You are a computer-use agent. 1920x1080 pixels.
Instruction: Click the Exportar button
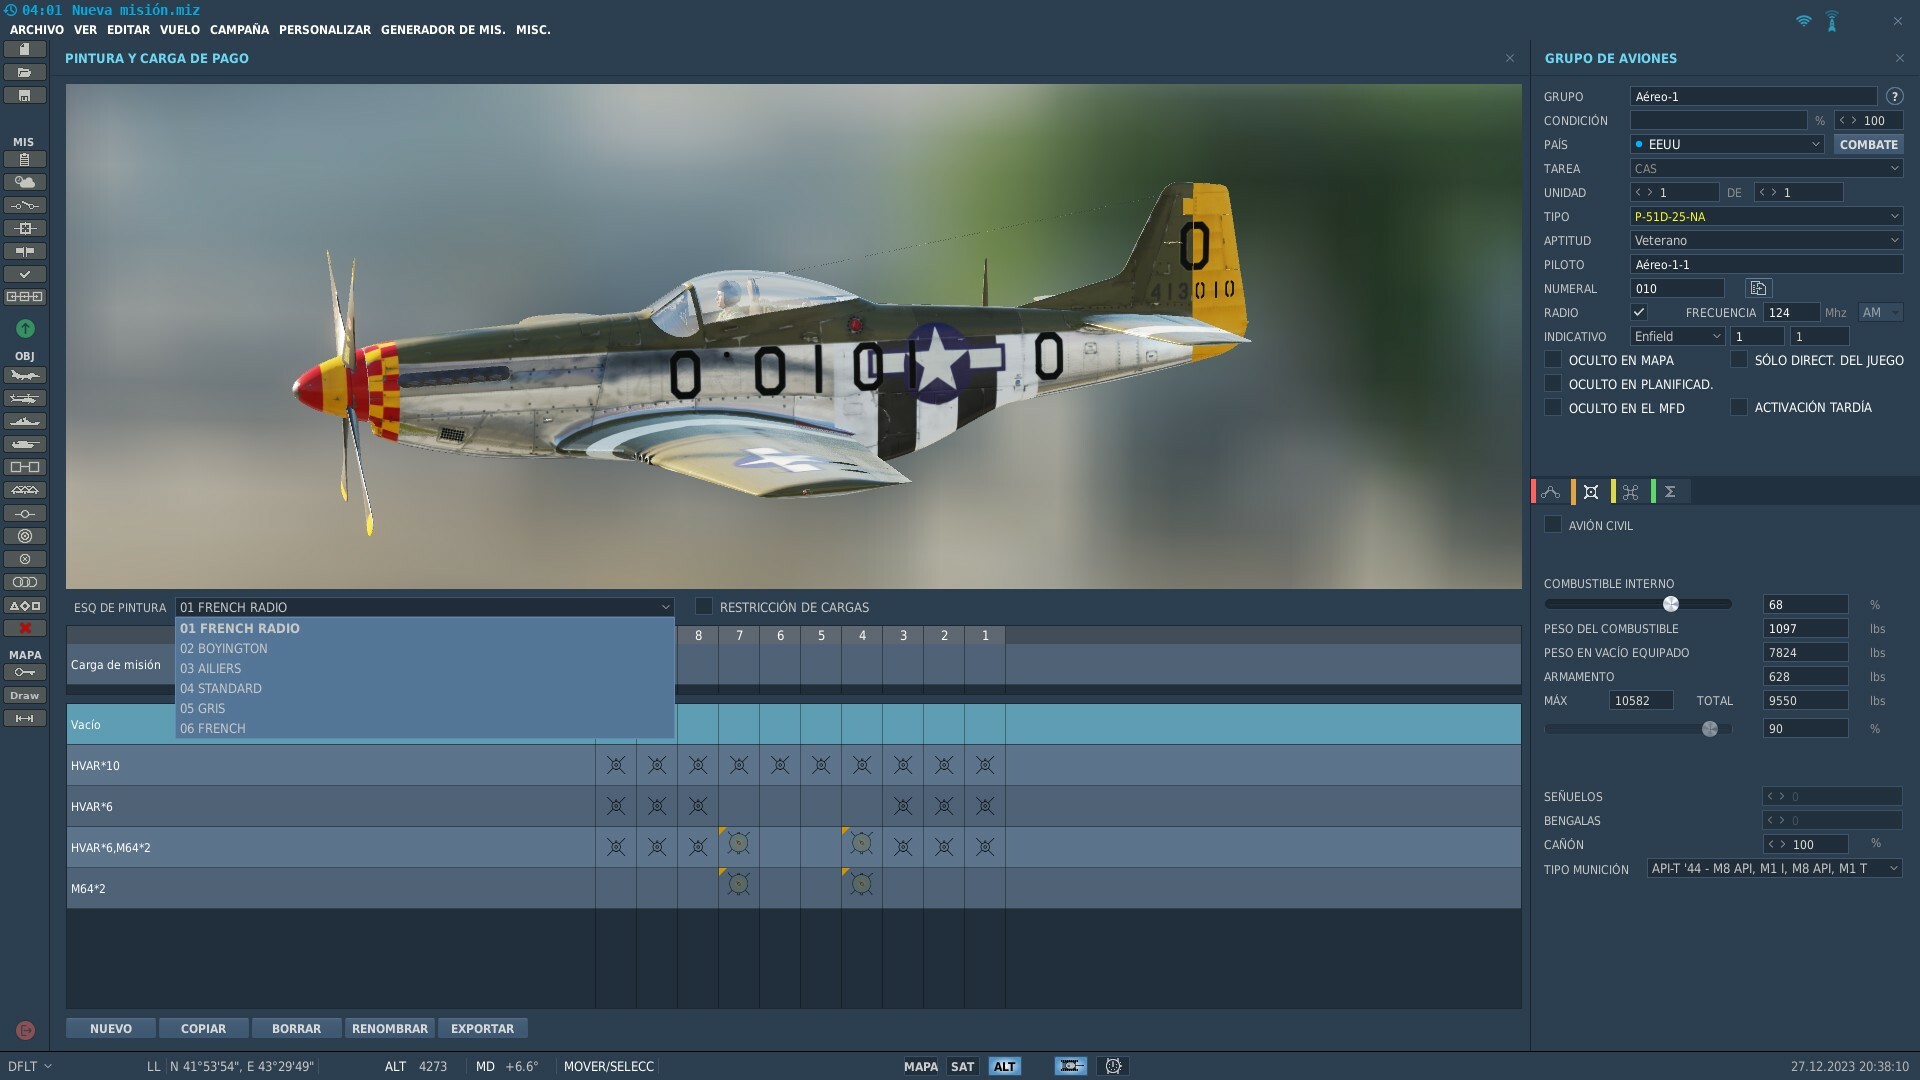point(482,1028)
